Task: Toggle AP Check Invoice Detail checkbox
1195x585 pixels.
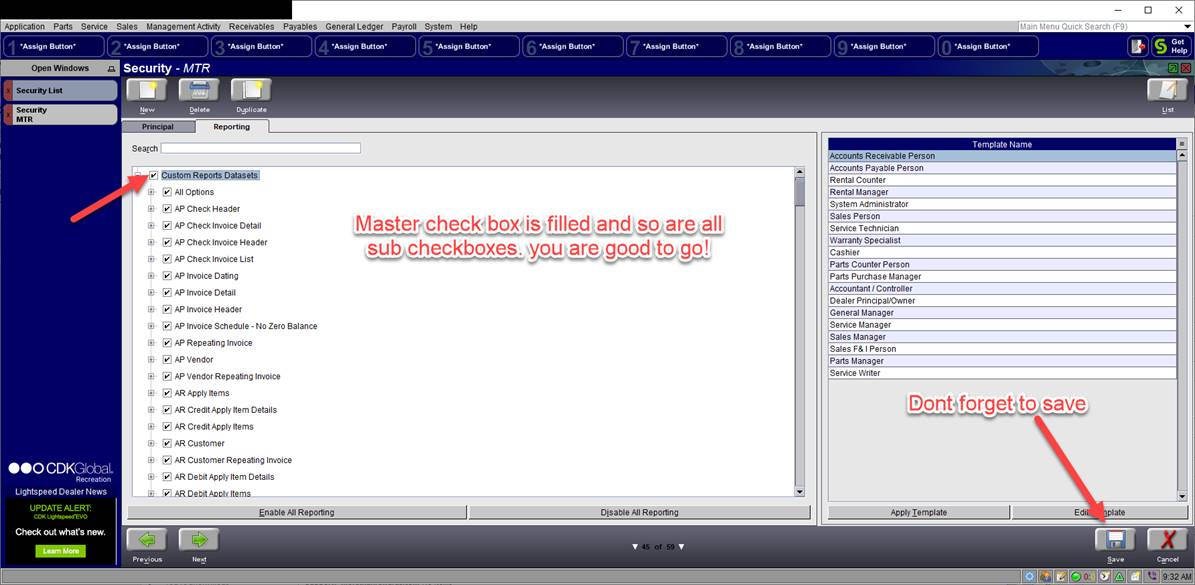Action: tap(167, 225)
